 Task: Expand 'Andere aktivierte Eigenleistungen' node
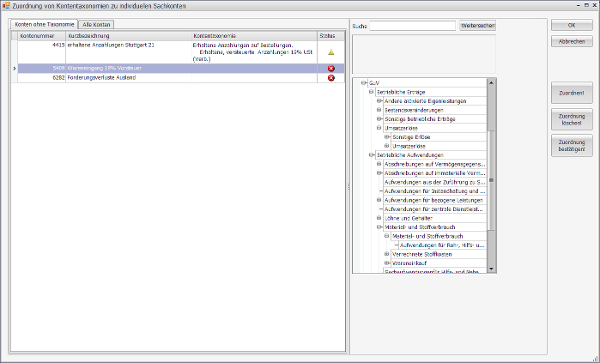pos(379,101)
